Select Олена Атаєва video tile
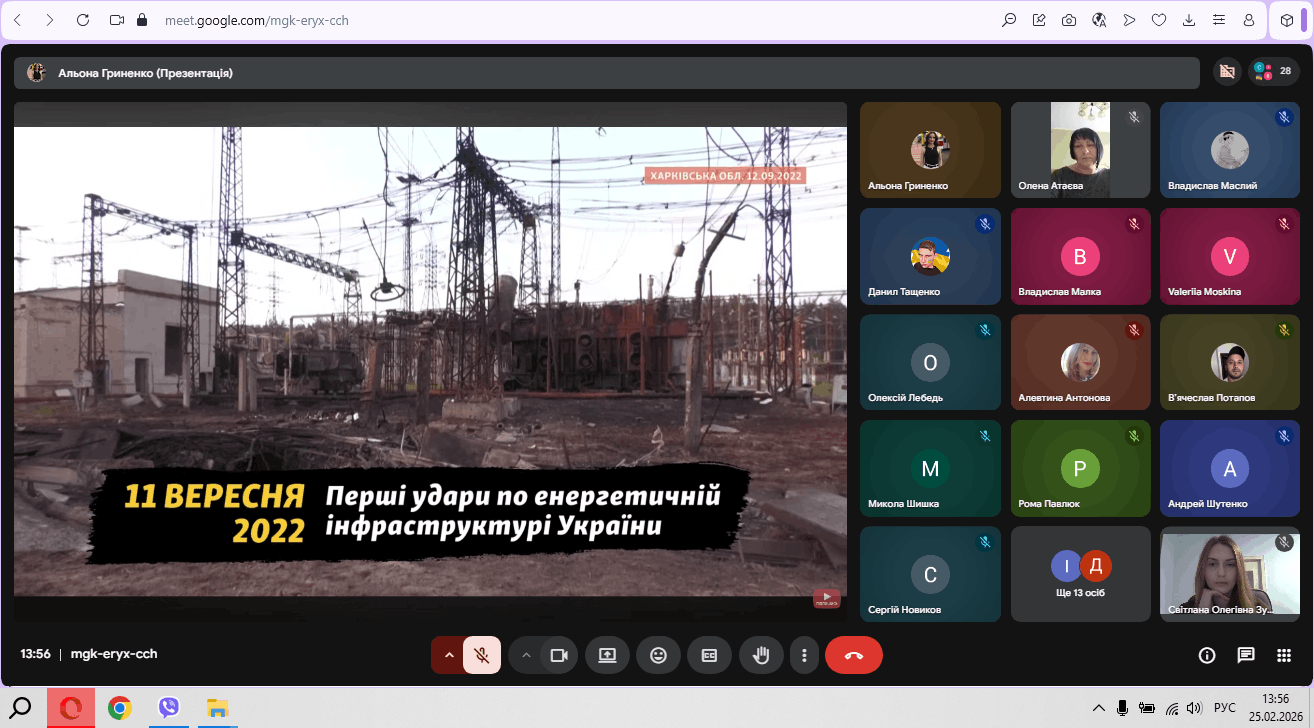Image resolution: width=1314 pixels, height=728 pixels. [x=1080, y=150]
